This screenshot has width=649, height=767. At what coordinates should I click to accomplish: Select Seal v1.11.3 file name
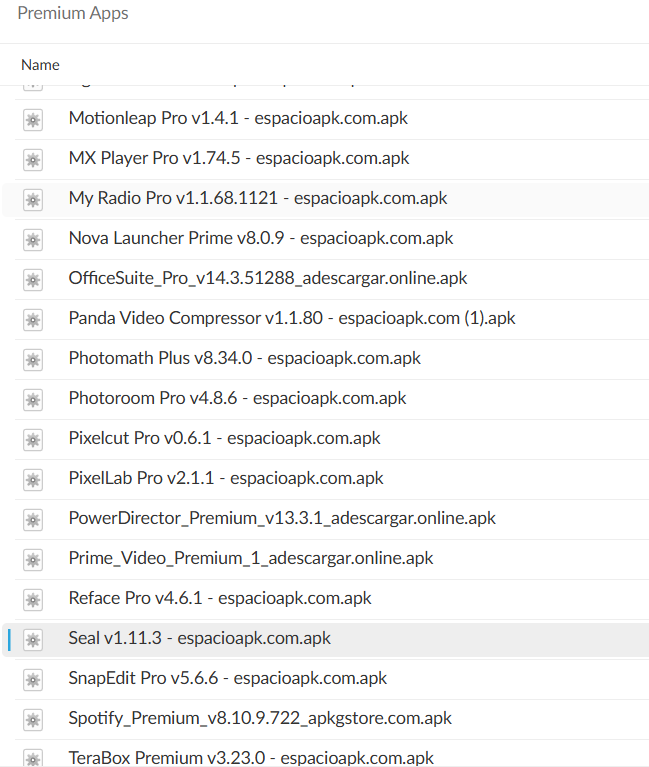(200, 639)
